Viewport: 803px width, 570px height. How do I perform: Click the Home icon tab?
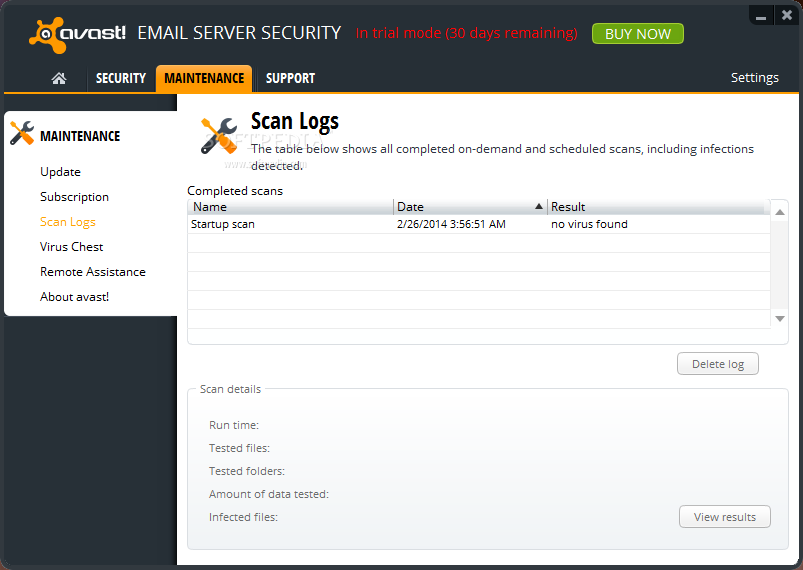[59, 78]
